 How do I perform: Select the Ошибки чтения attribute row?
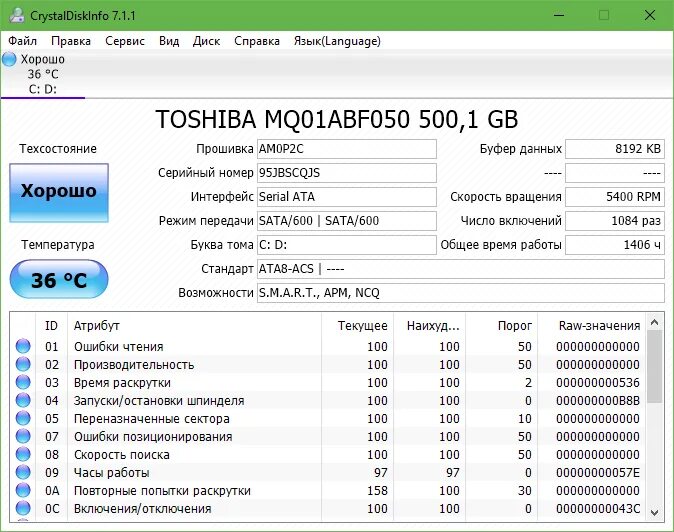pyautogui.click(x=328, y=346)
